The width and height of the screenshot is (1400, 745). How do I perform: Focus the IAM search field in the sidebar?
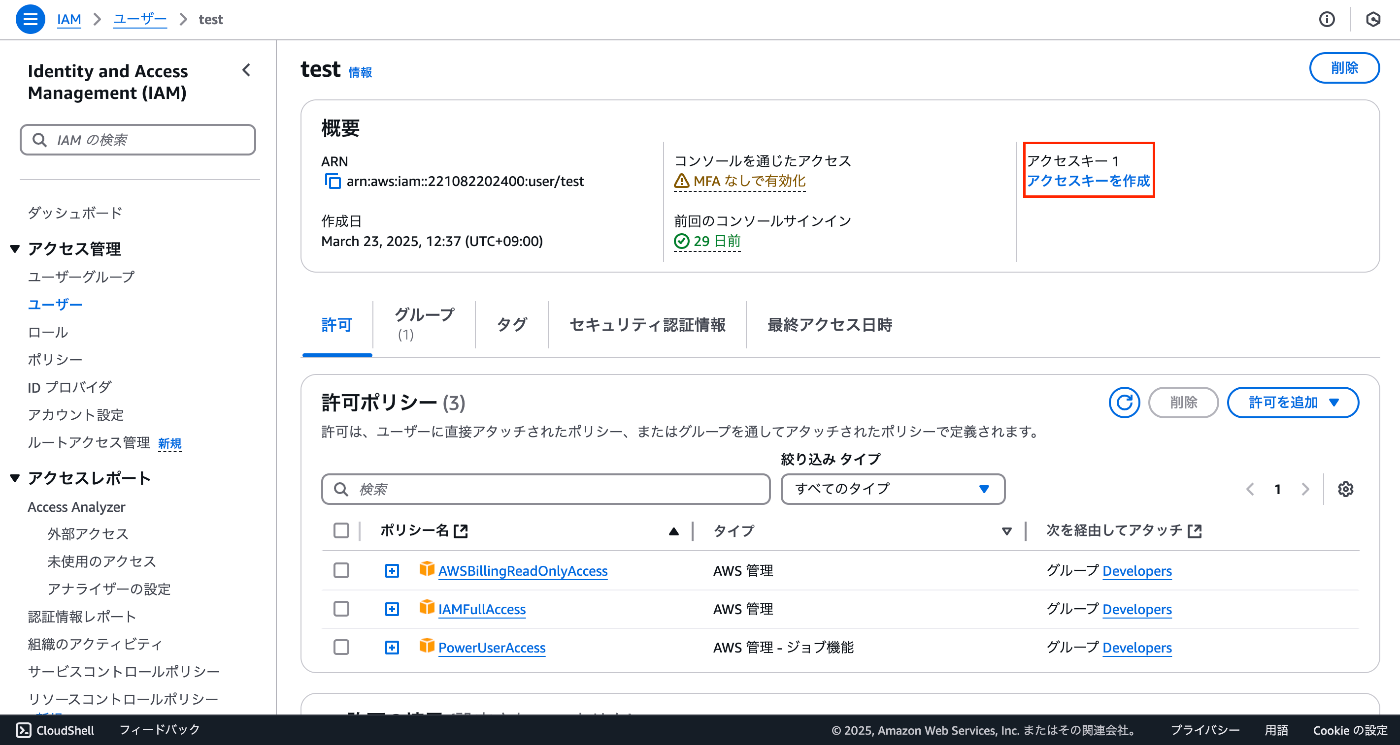tap(138, 140)
